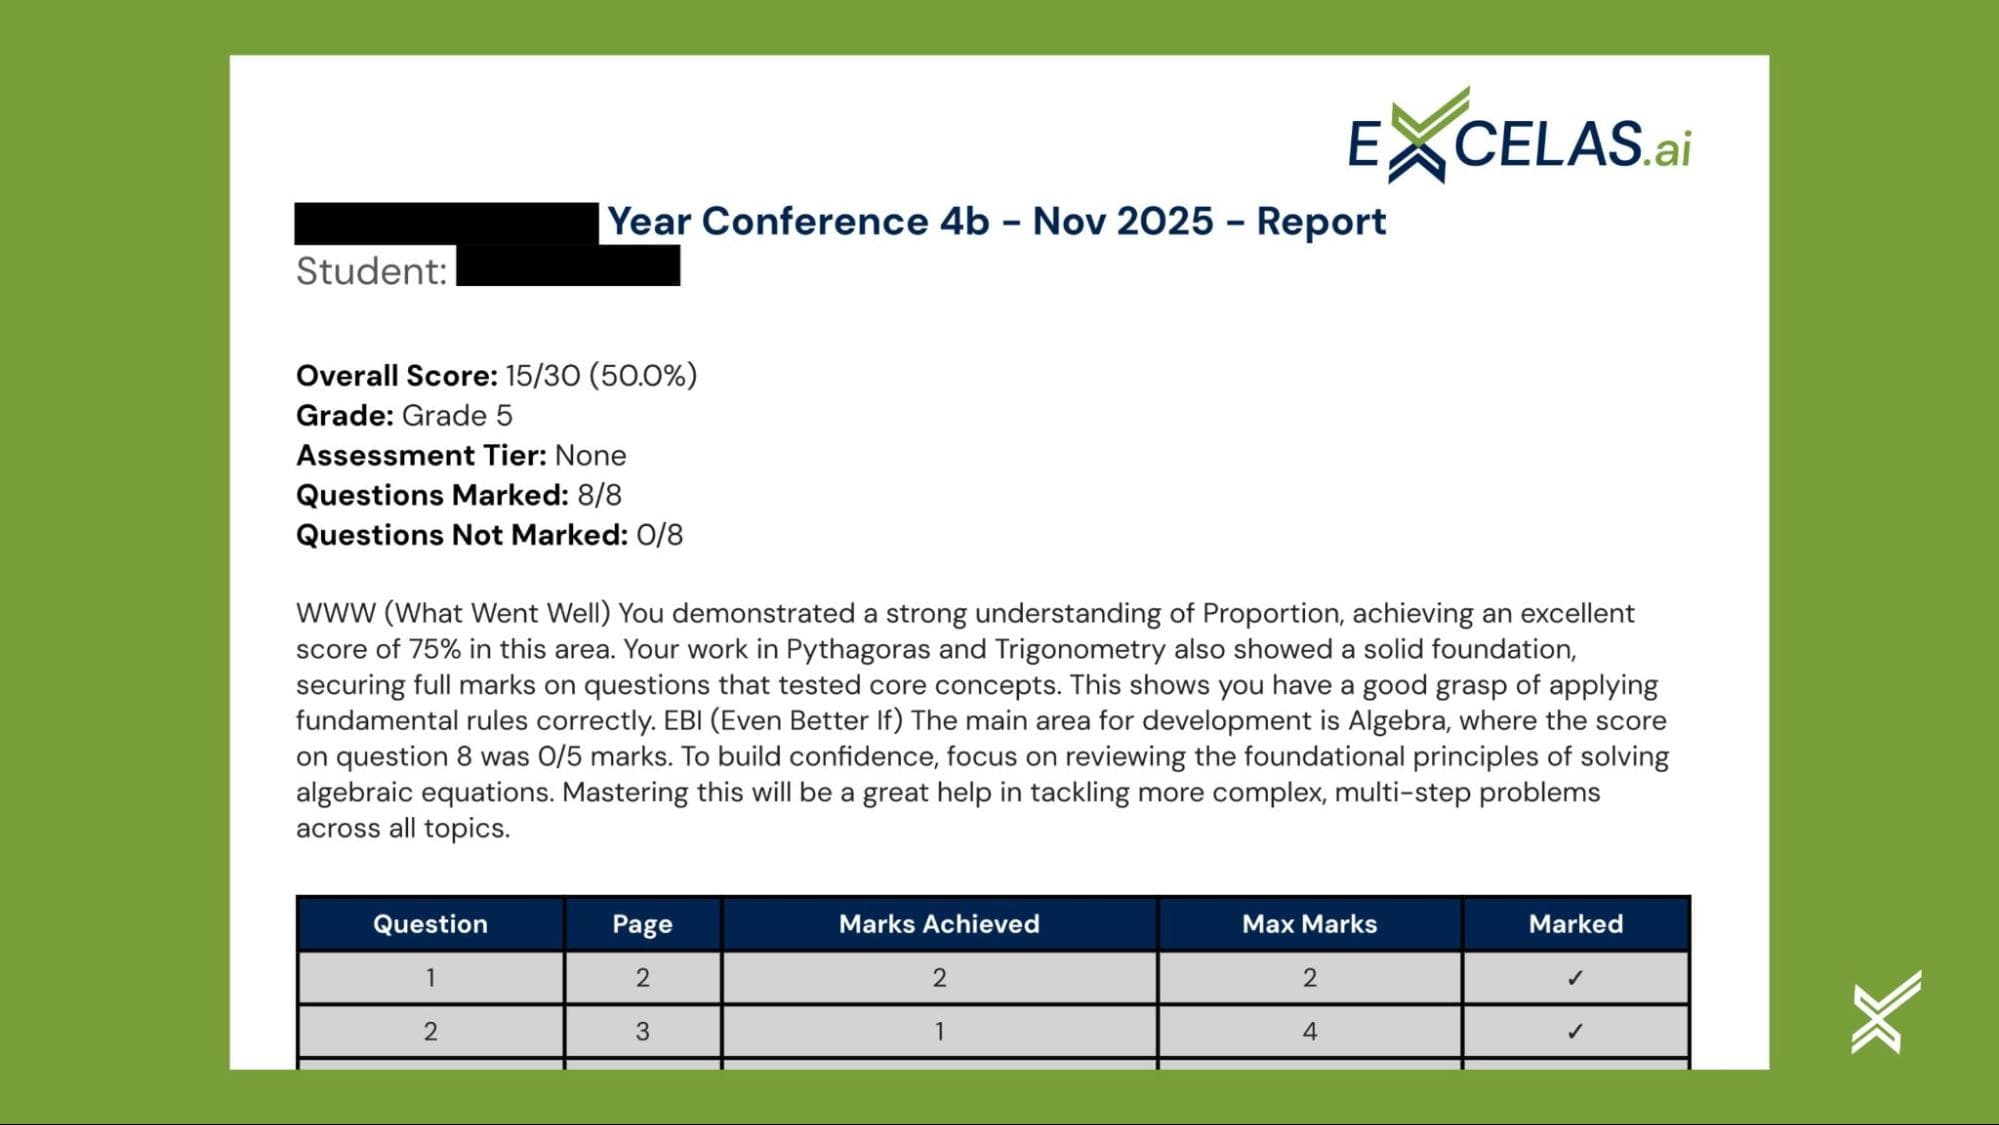Click the Grade 5 text

click(457, 416)
